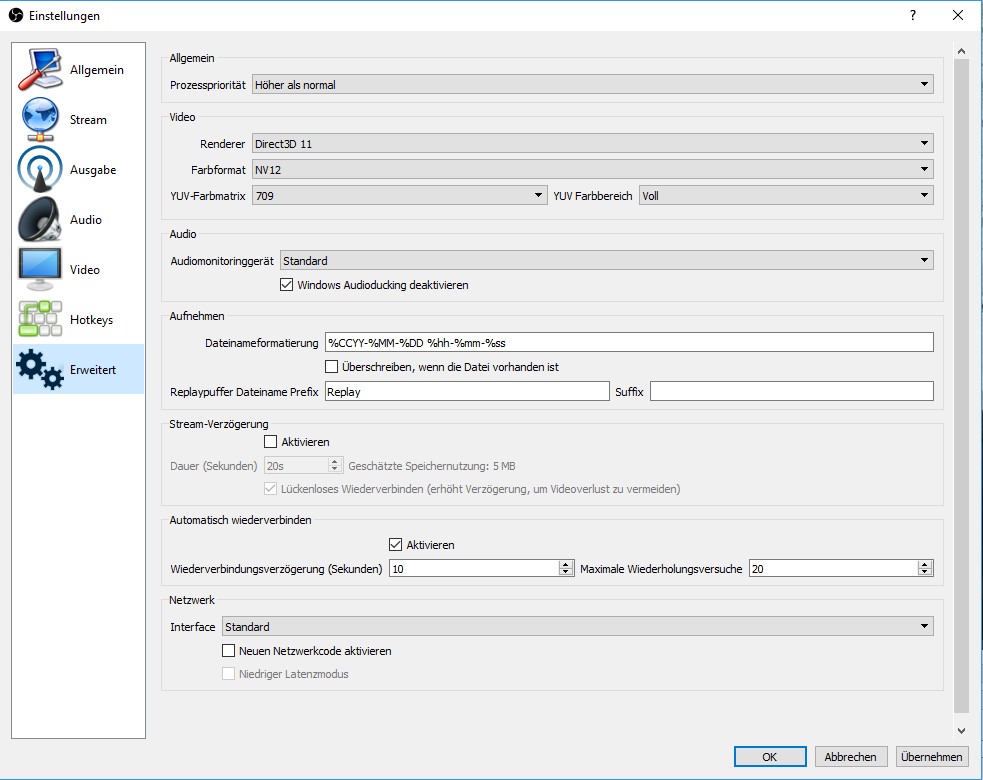Open the Prozesspriorität dropdown
This screenshot has width=983, height=780.
[592, 85]
